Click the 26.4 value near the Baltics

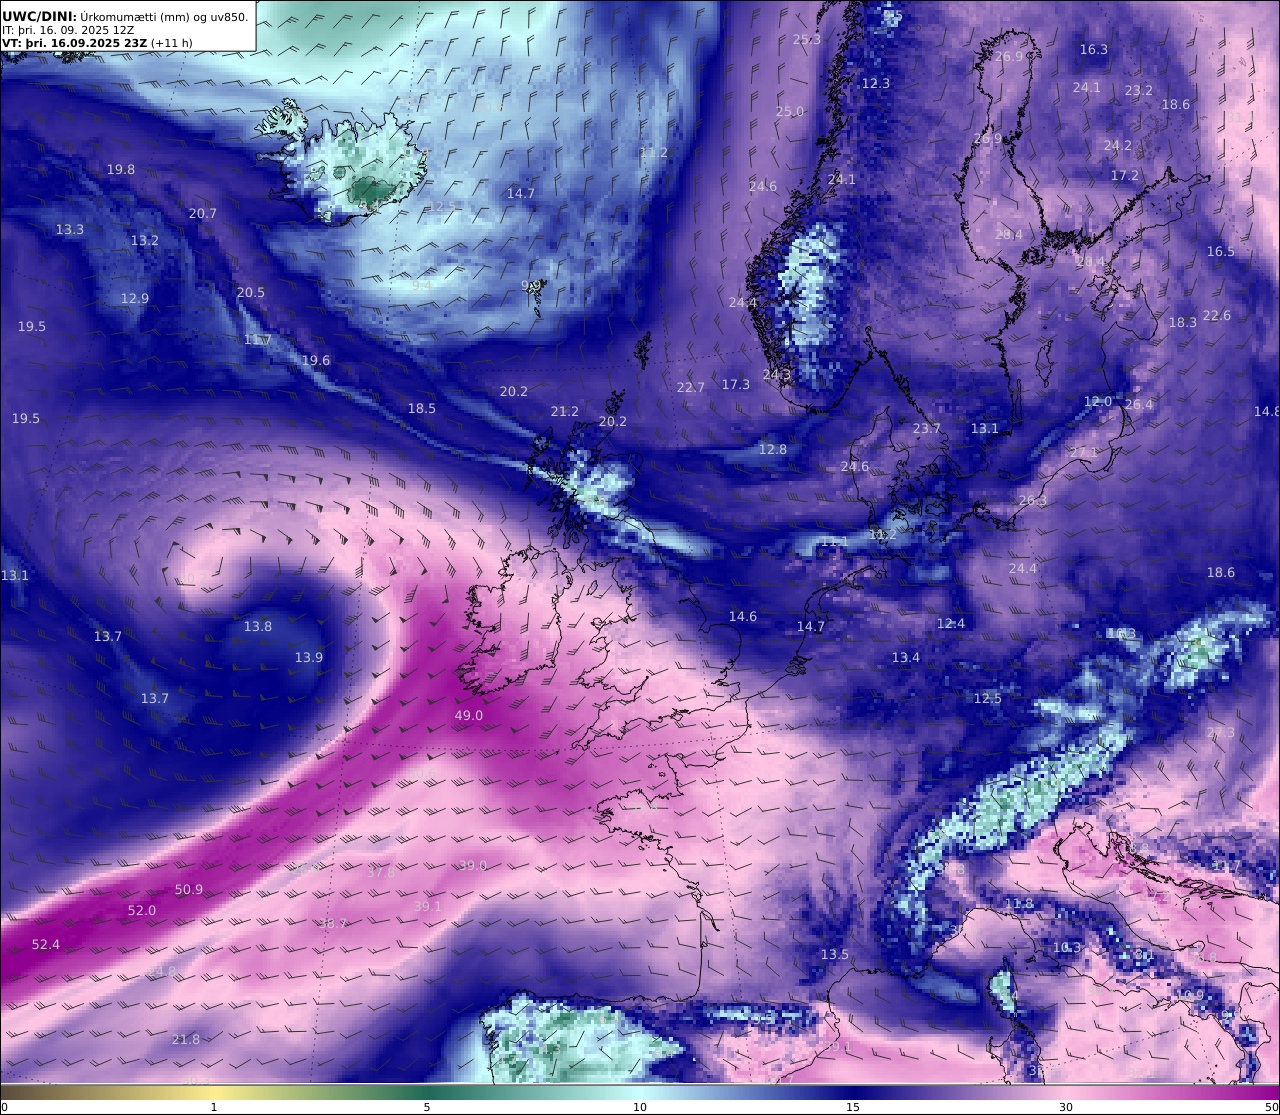[x=1139, y=405]
